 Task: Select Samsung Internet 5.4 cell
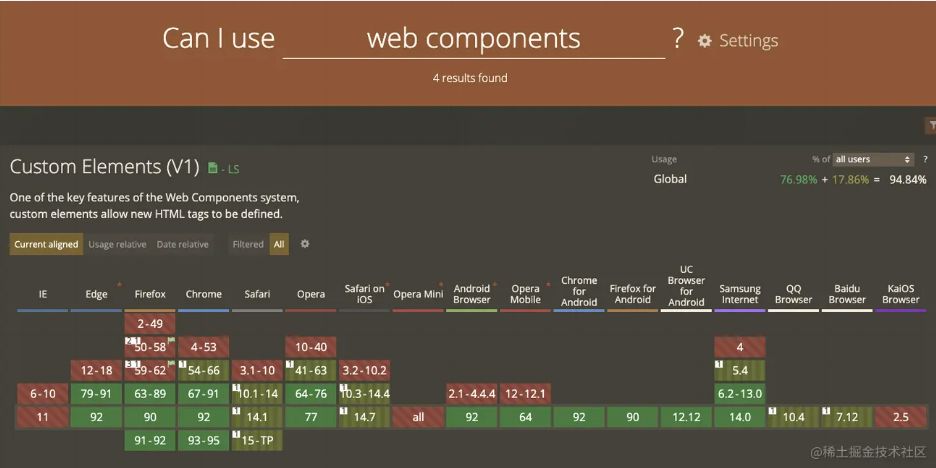click(x=740, y=371)
